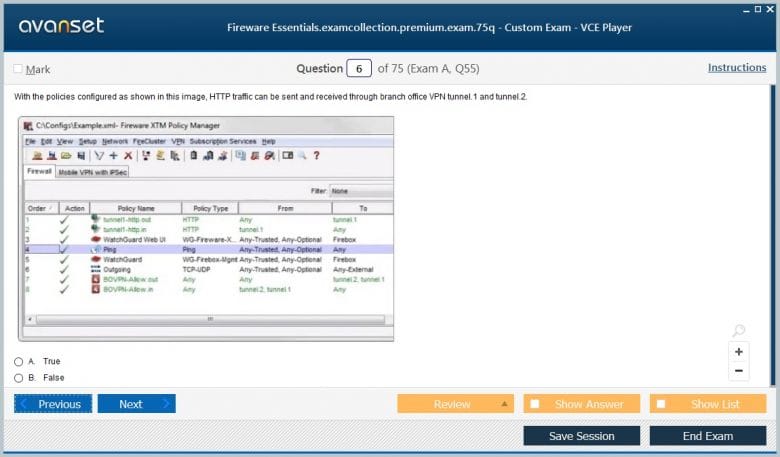Open the Help menu in Policy Manager

(x=269, y=141)
